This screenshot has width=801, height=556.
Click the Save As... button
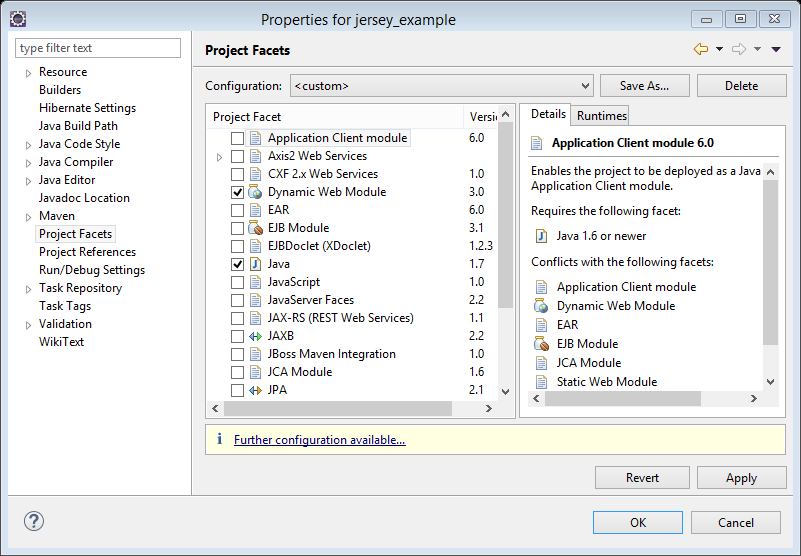click(x=645, y=86)
